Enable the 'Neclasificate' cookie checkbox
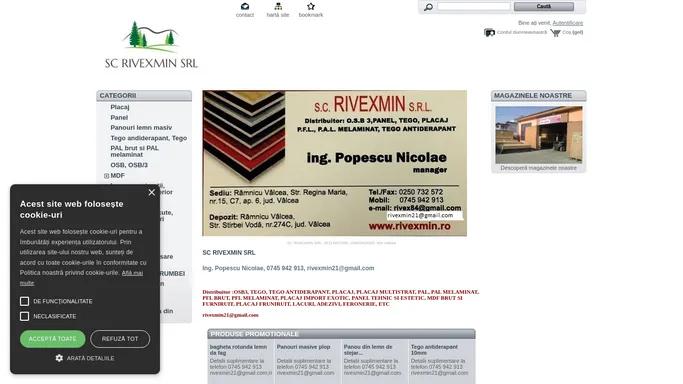Viewport: 683px width, 384px height. (x=24, y=317)
